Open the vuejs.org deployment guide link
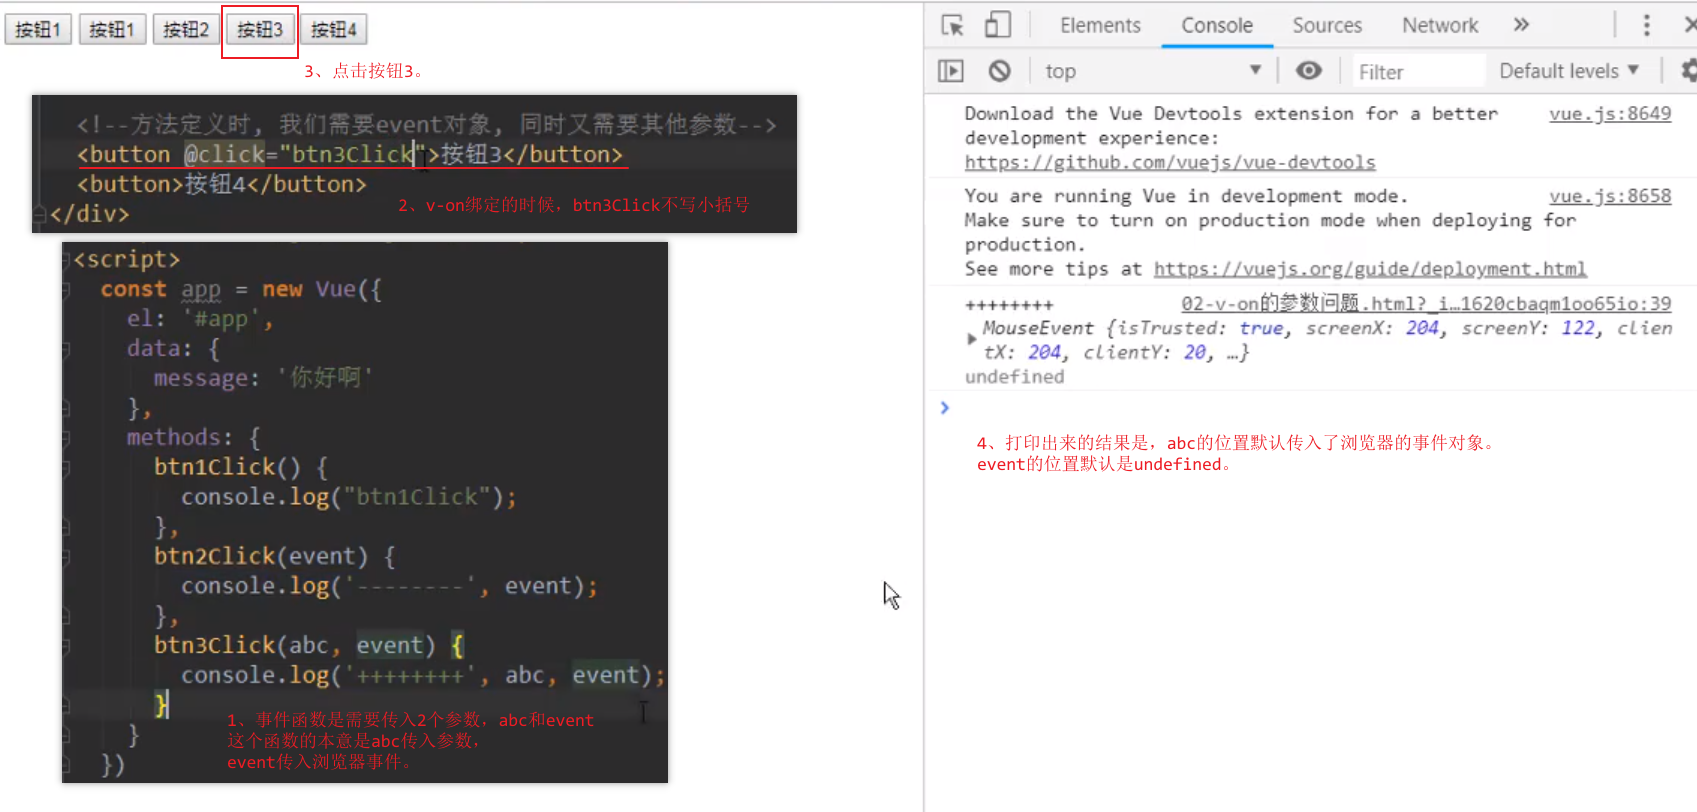Image resolution: width=1697 pixels, height=812 pixels. pos(1370,269)
